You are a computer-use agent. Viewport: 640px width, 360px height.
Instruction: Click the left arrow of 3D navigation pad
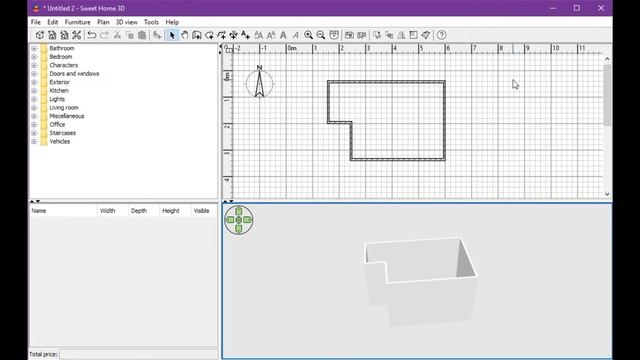[x=230, y=220]
